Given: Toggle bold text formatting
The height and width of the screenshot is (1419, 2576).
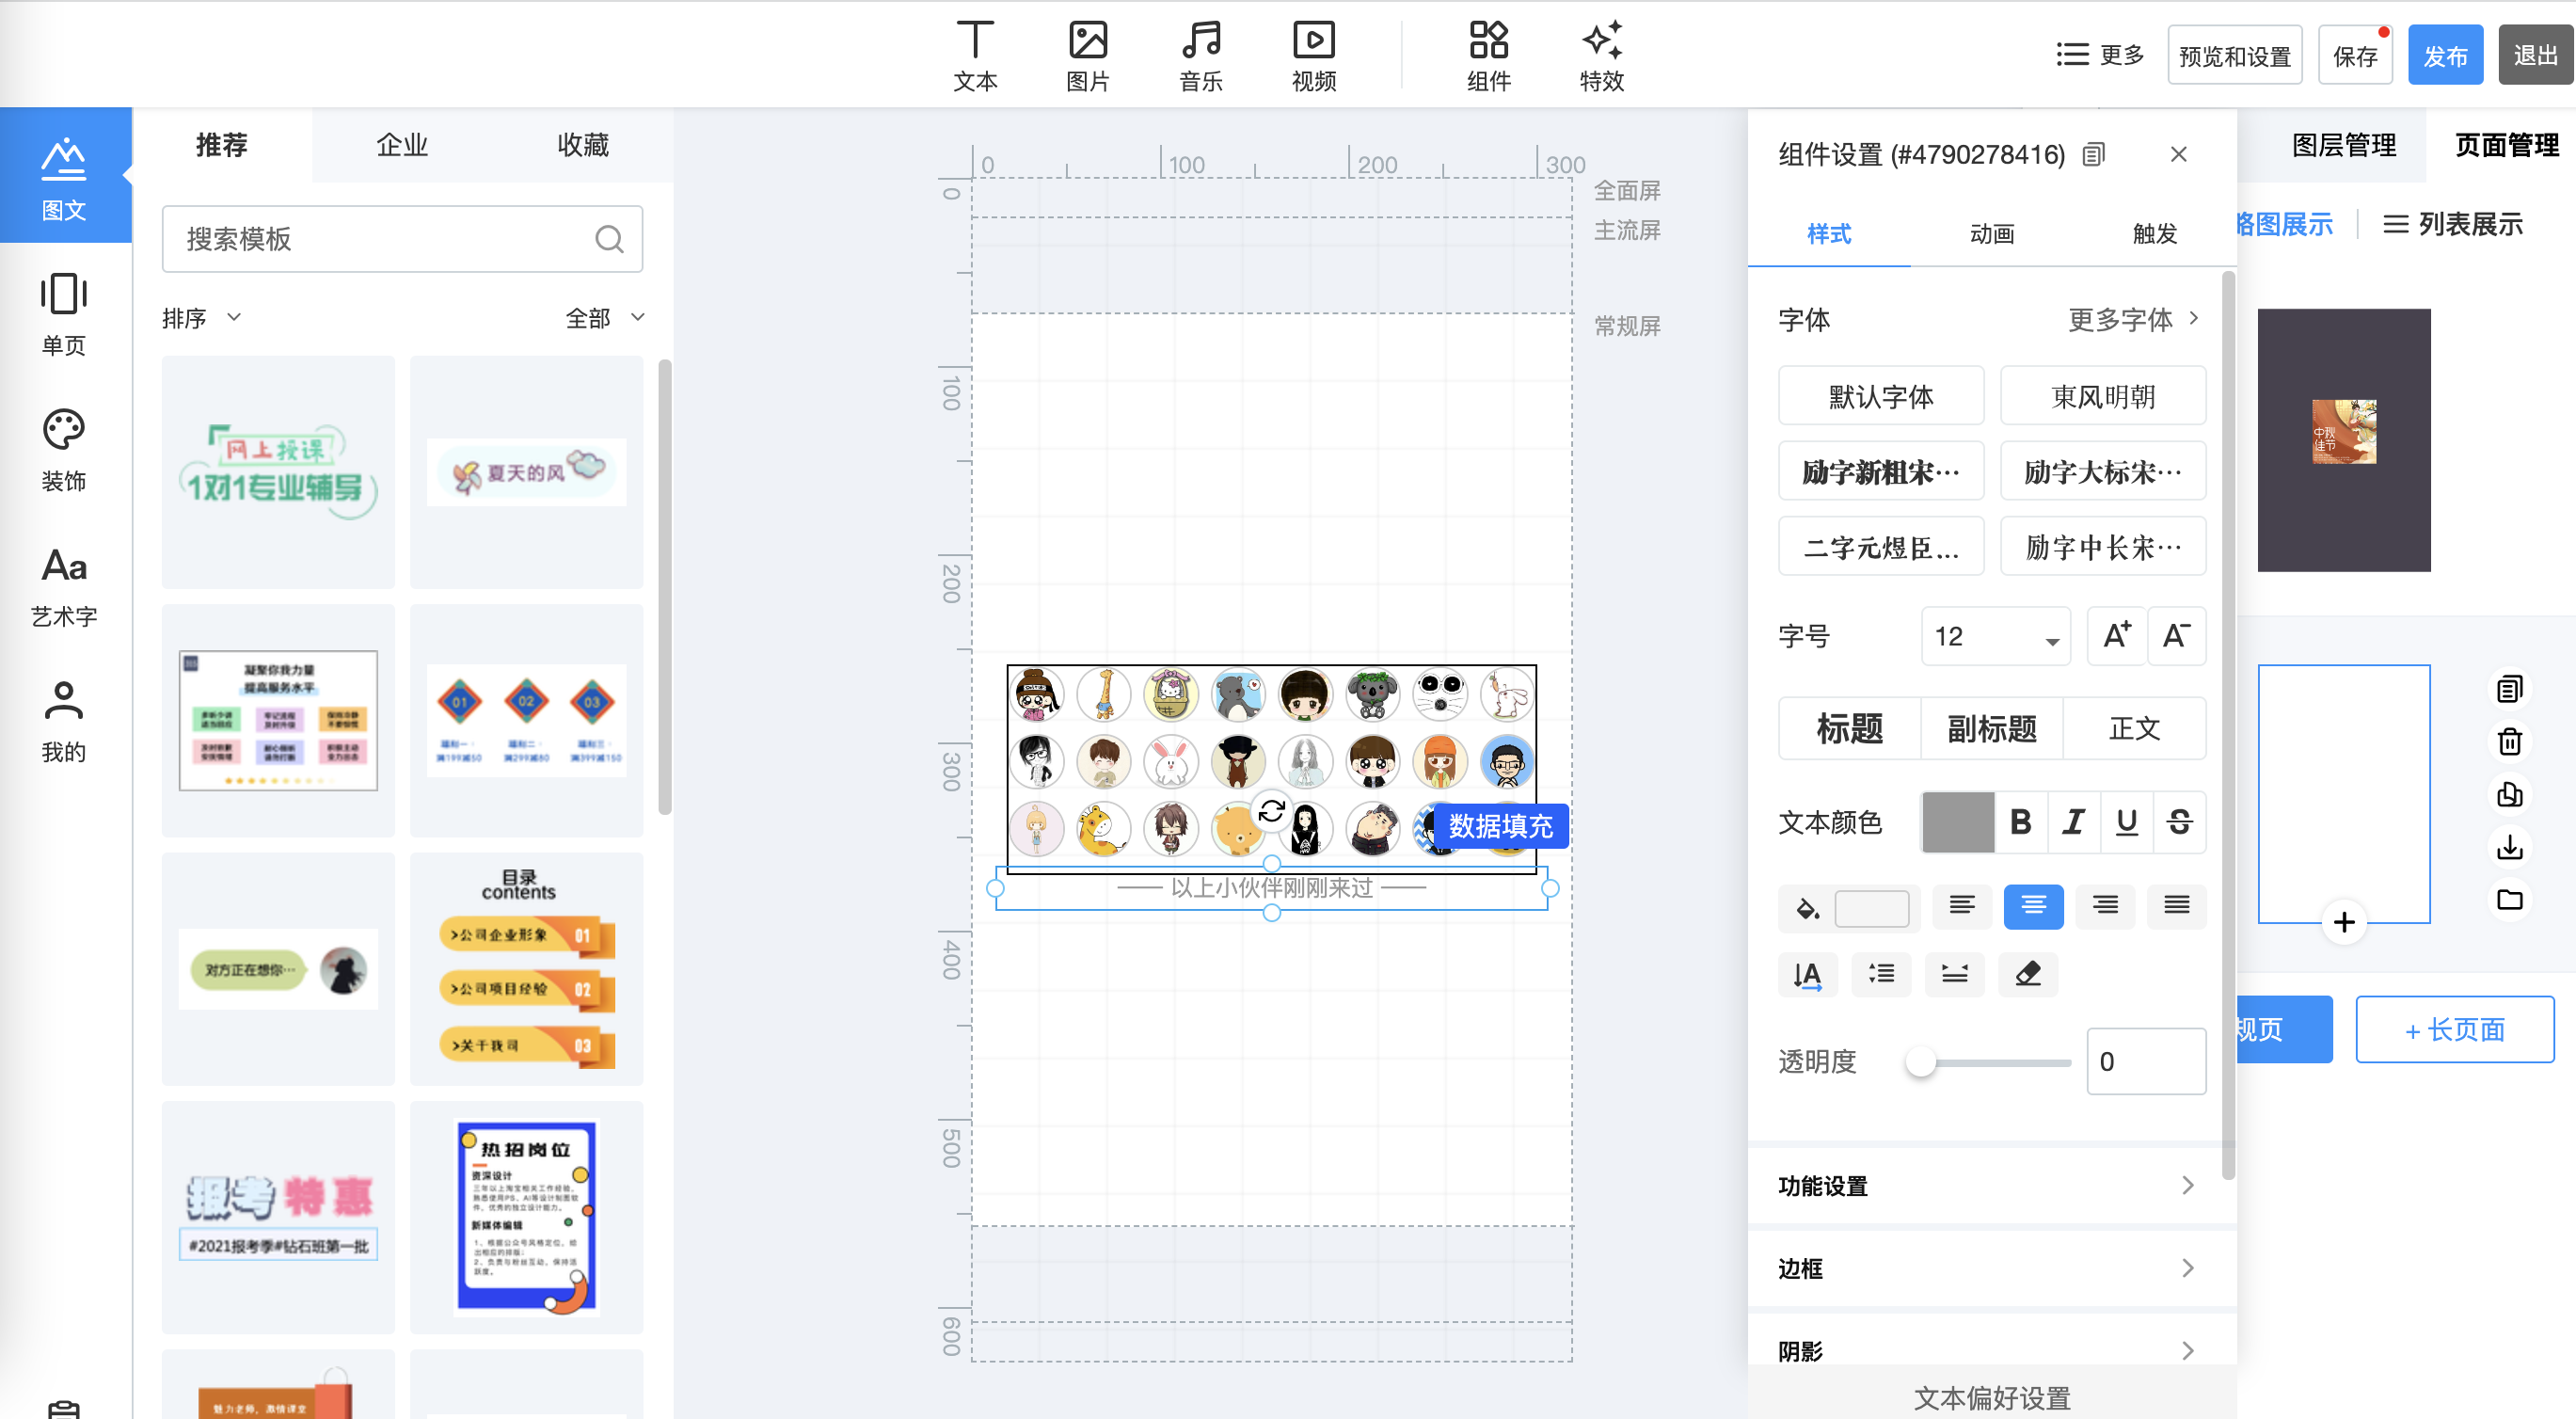Looking at the screenshot, I should (2020, 822).
